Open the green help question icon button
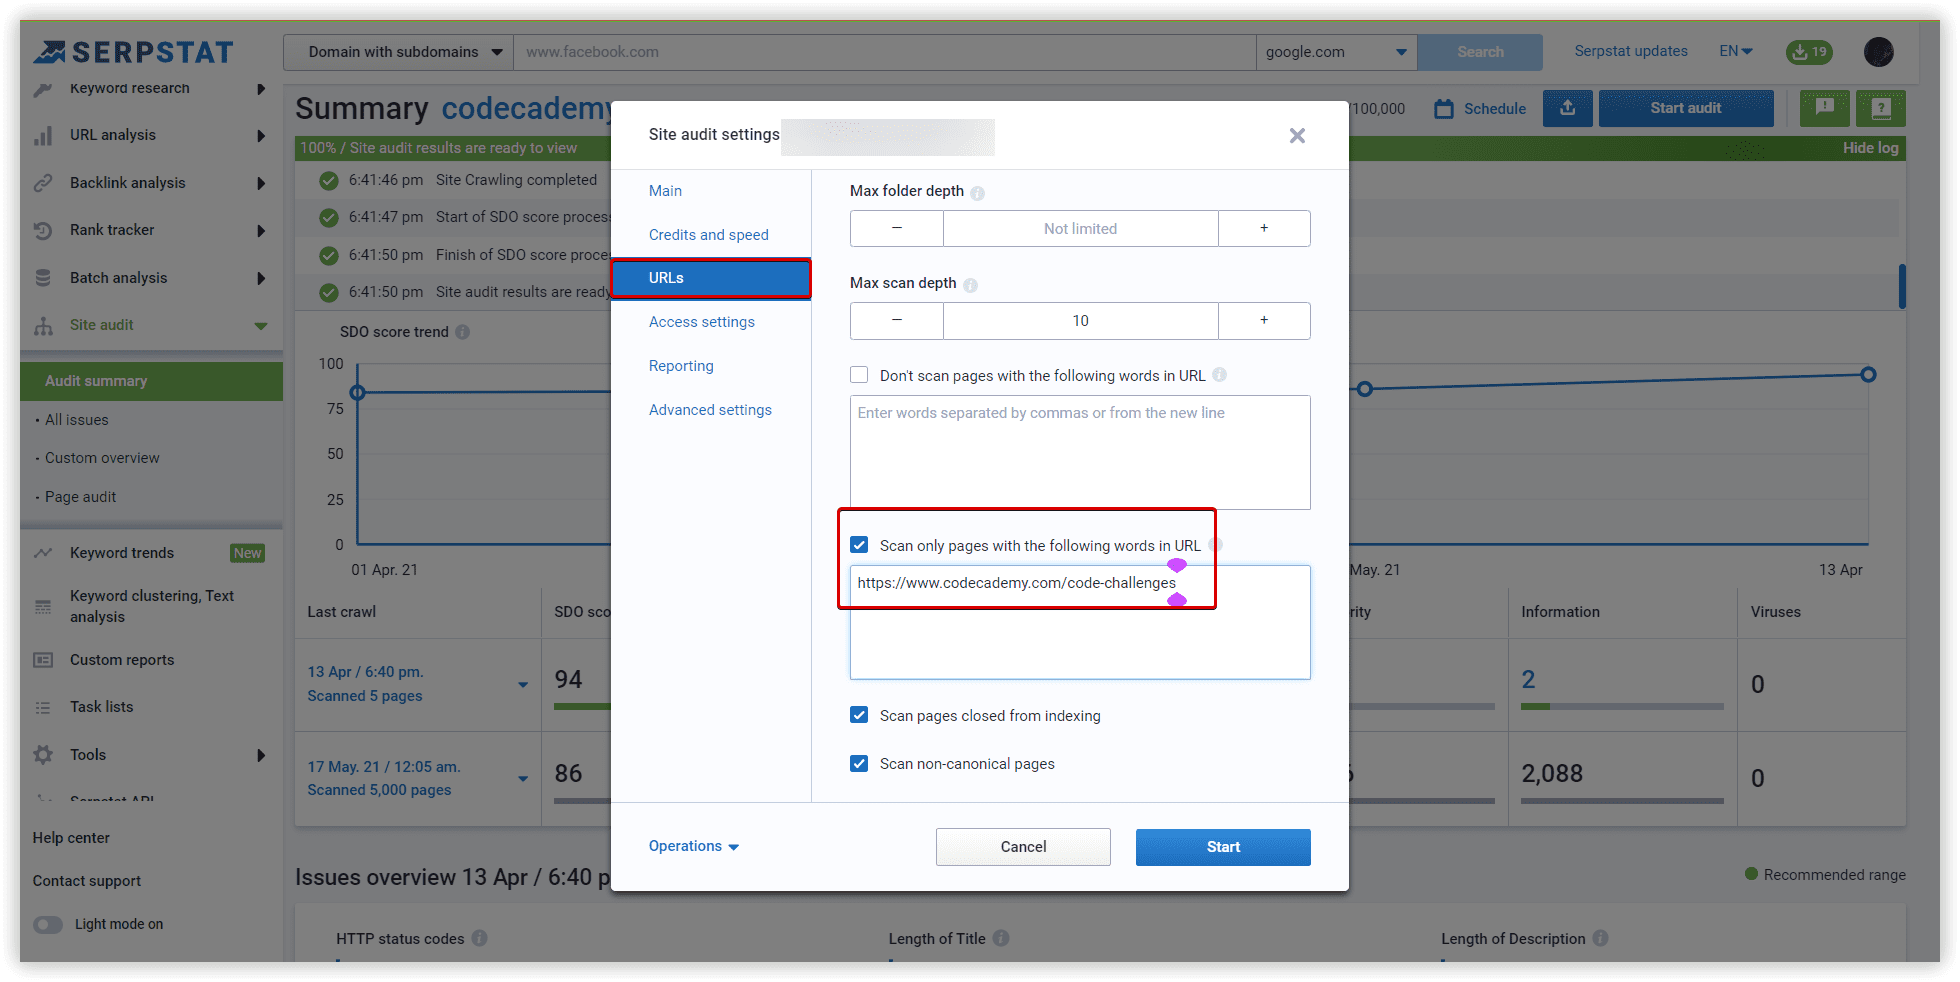The height and width of the screenshot is (982, 1960). point(1881,108)
